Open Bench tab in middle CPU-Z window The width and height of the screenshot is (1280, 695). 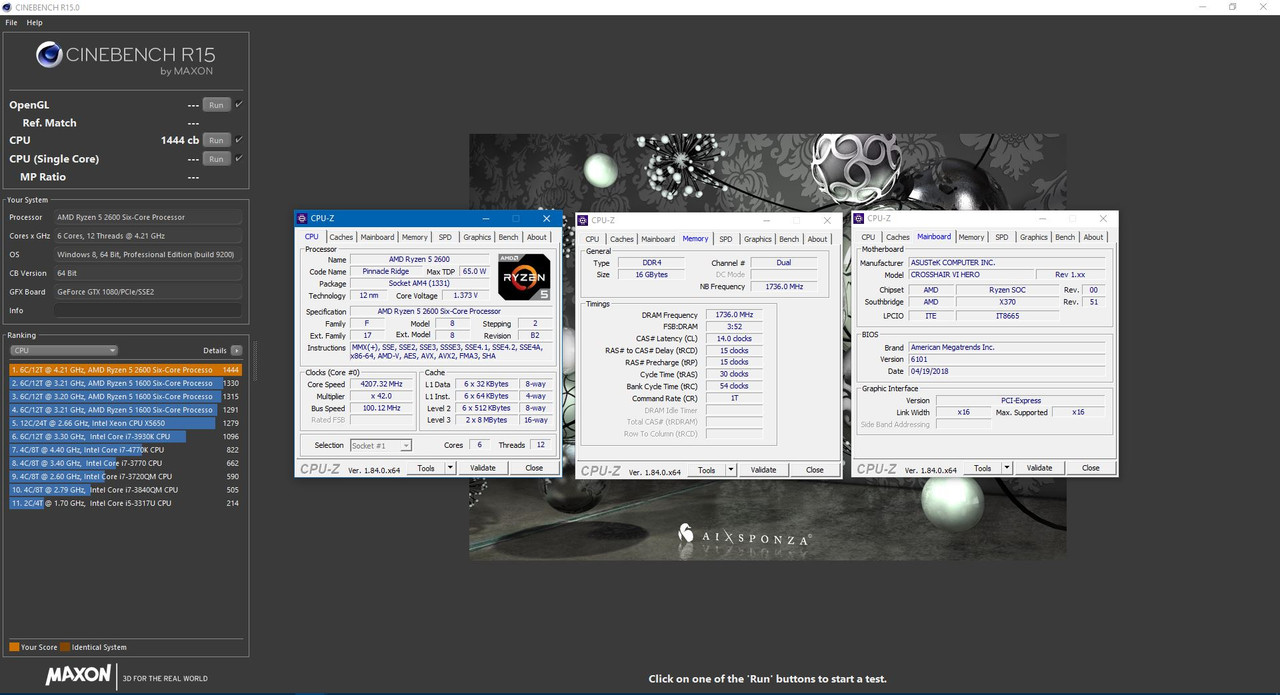coord(789,239)
